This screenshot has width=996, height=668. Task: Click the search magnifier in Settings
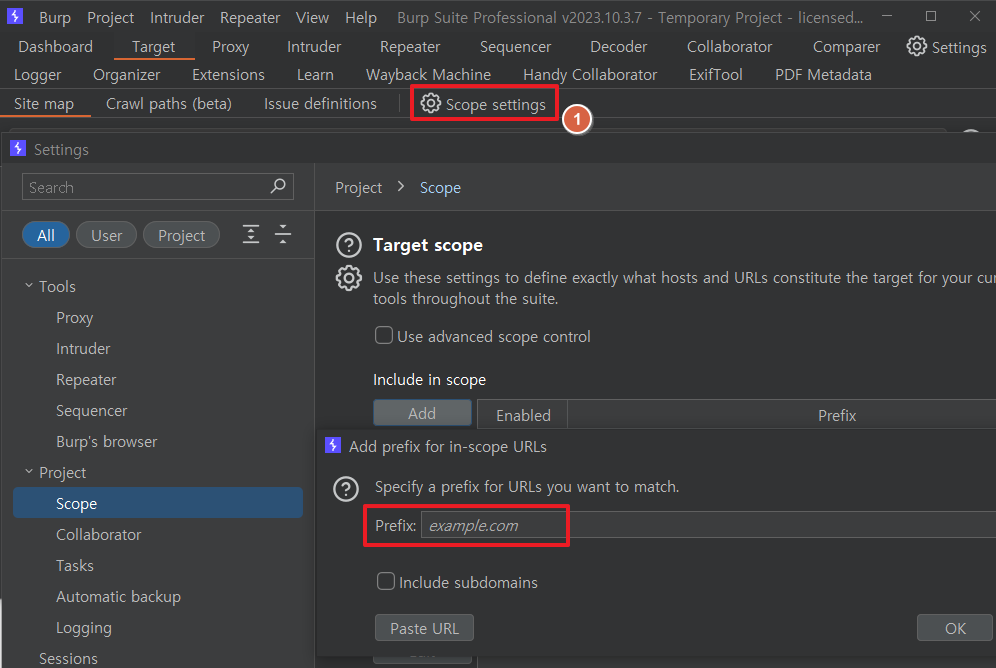pos(278,186)
